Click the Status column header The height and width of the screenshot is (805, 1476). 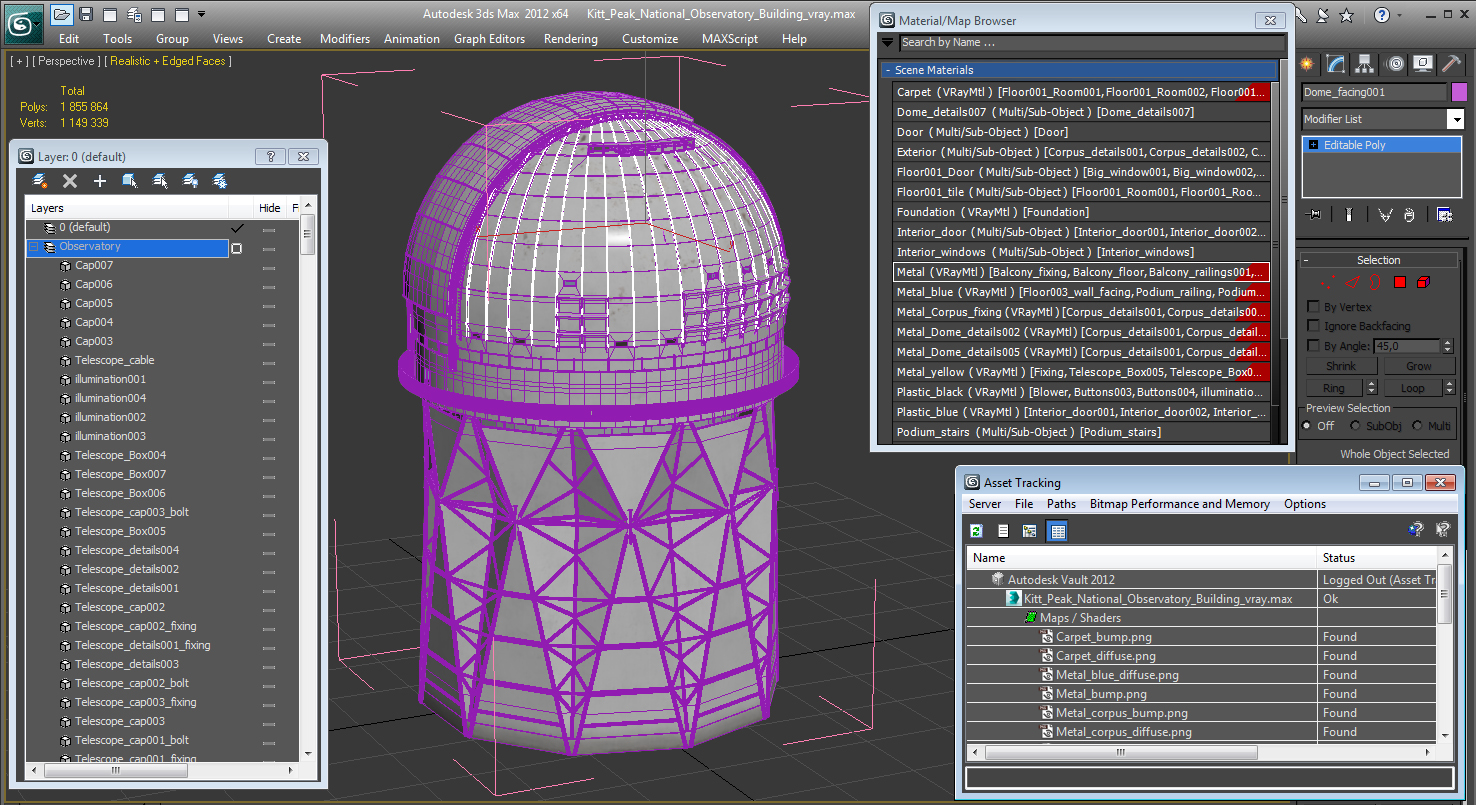click(1379, 558)
